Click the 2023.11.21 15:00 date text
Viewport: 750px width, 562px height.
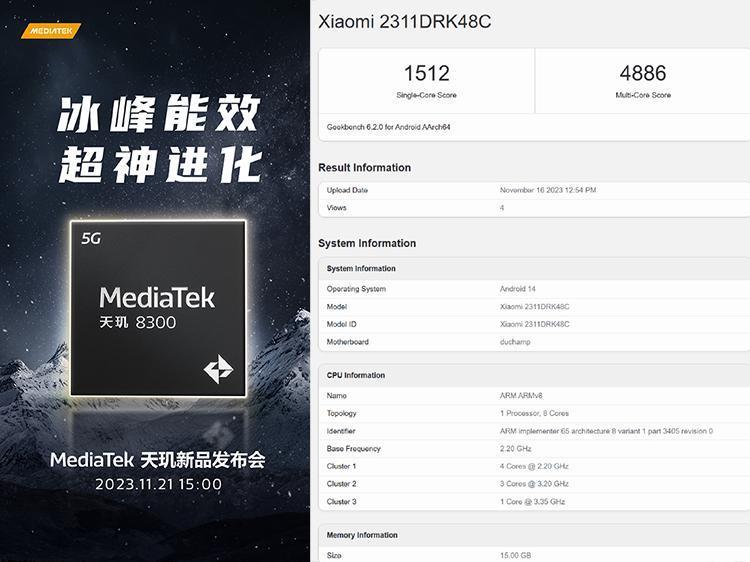158,484
